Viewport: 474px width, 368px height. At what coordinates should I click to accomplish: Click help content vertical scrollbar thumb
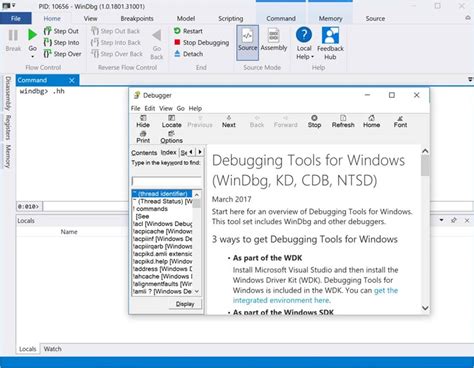[425, 165]
